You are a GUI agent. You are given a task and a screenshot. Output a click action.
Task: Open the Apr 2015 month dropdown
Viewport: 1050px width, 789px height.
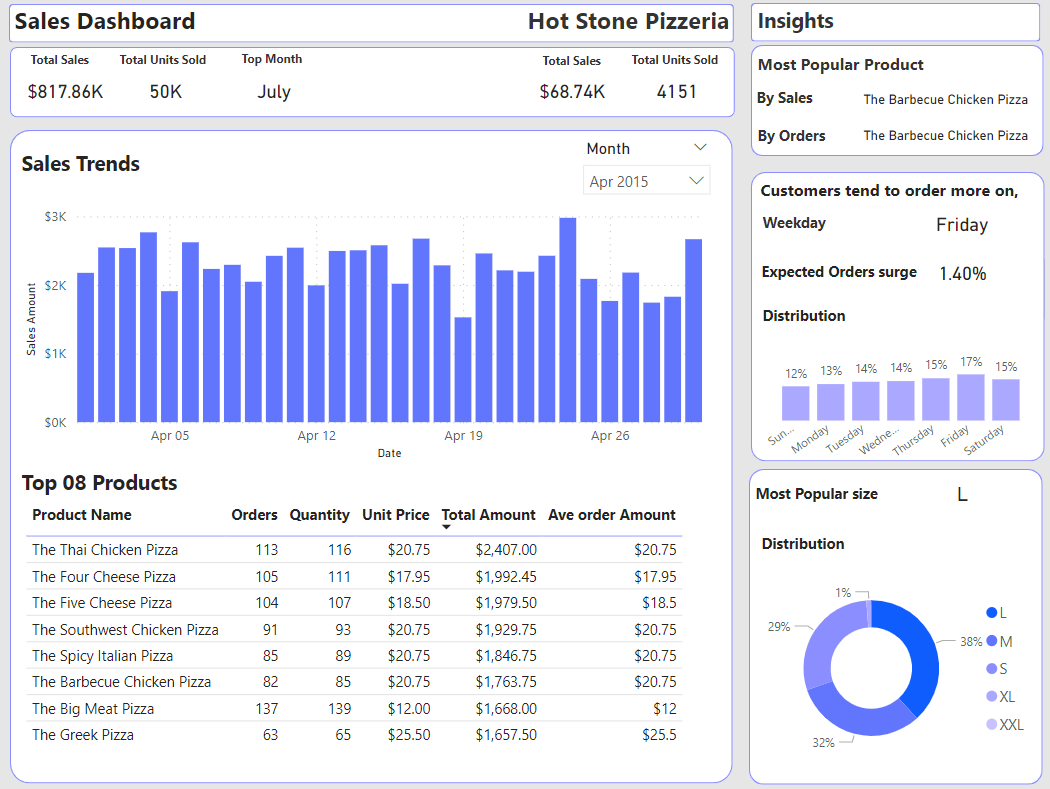pyautogui.click(x=646, y=181)
